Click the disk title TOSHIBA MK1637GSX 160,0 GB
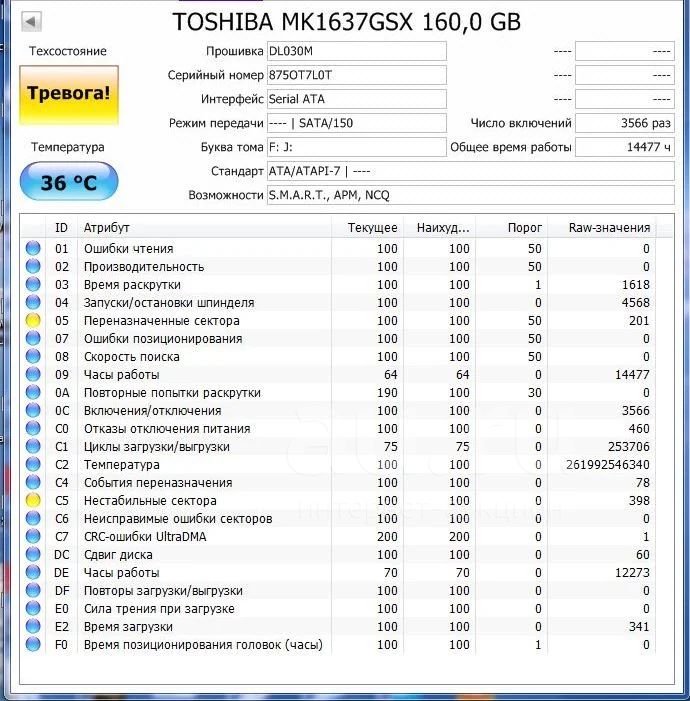 pyautogui.click(x=347, y=22)
